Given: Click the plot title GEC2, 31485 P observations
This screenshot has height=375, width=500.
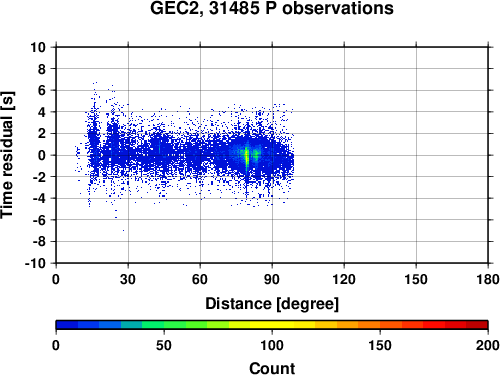Looking at the screenshot, I should pyautogui.click(x=272, y=8).
